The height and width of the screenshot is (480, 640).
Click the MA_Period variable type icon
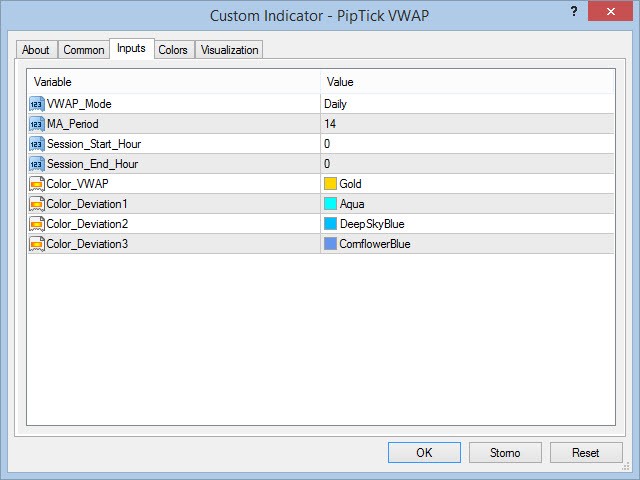point(37,124)
